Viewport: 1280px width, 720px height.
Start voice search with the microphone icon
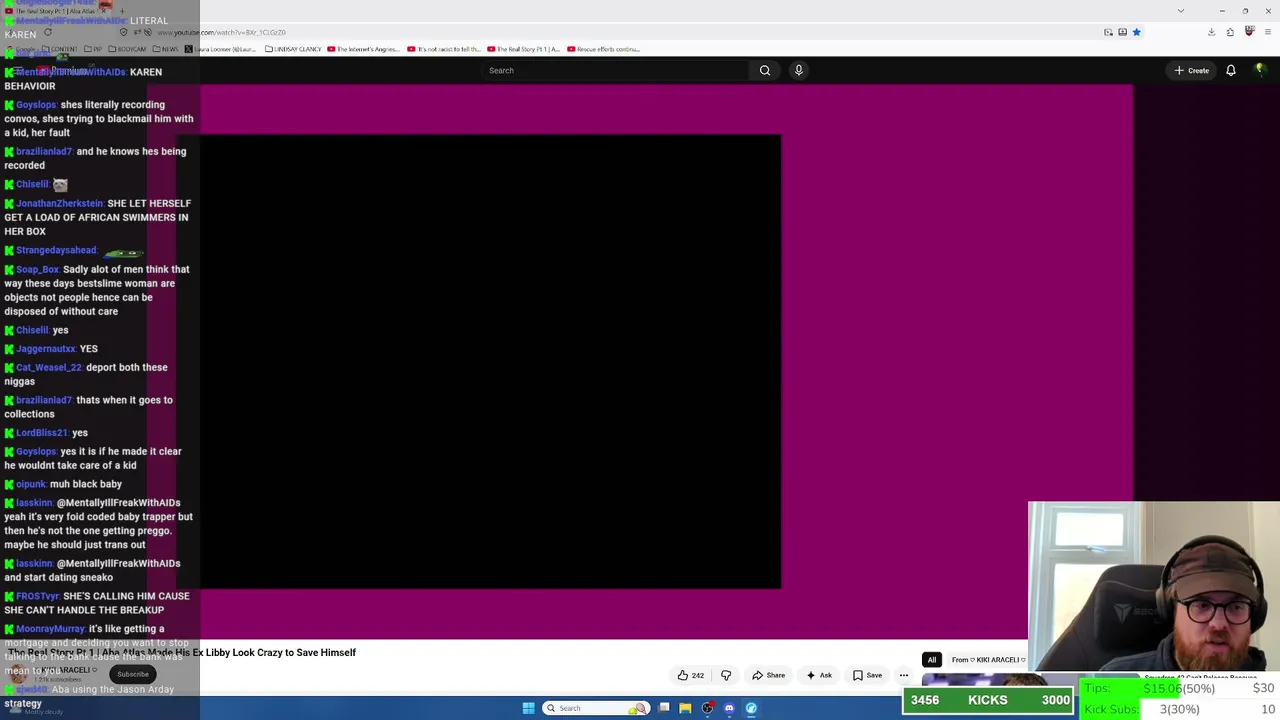pyautogui.click(x=798, y=70)
